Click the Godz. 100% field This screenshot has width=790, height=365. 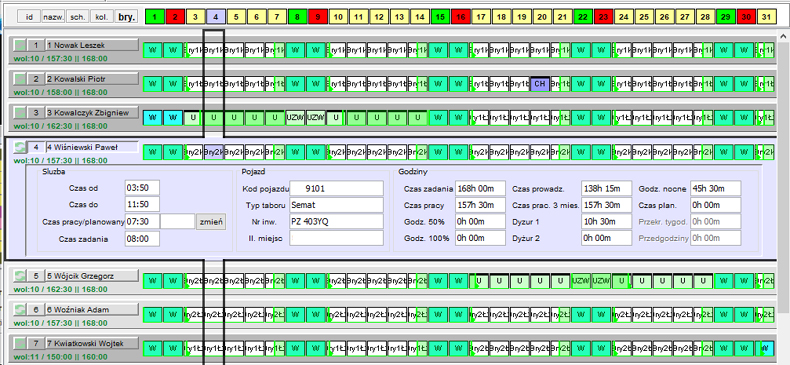[x=480, y=238]
